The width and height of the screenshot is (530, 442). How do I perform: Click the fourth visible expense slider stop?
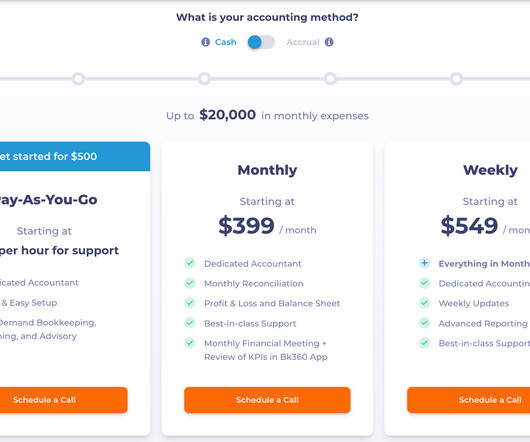click(456, 79)
